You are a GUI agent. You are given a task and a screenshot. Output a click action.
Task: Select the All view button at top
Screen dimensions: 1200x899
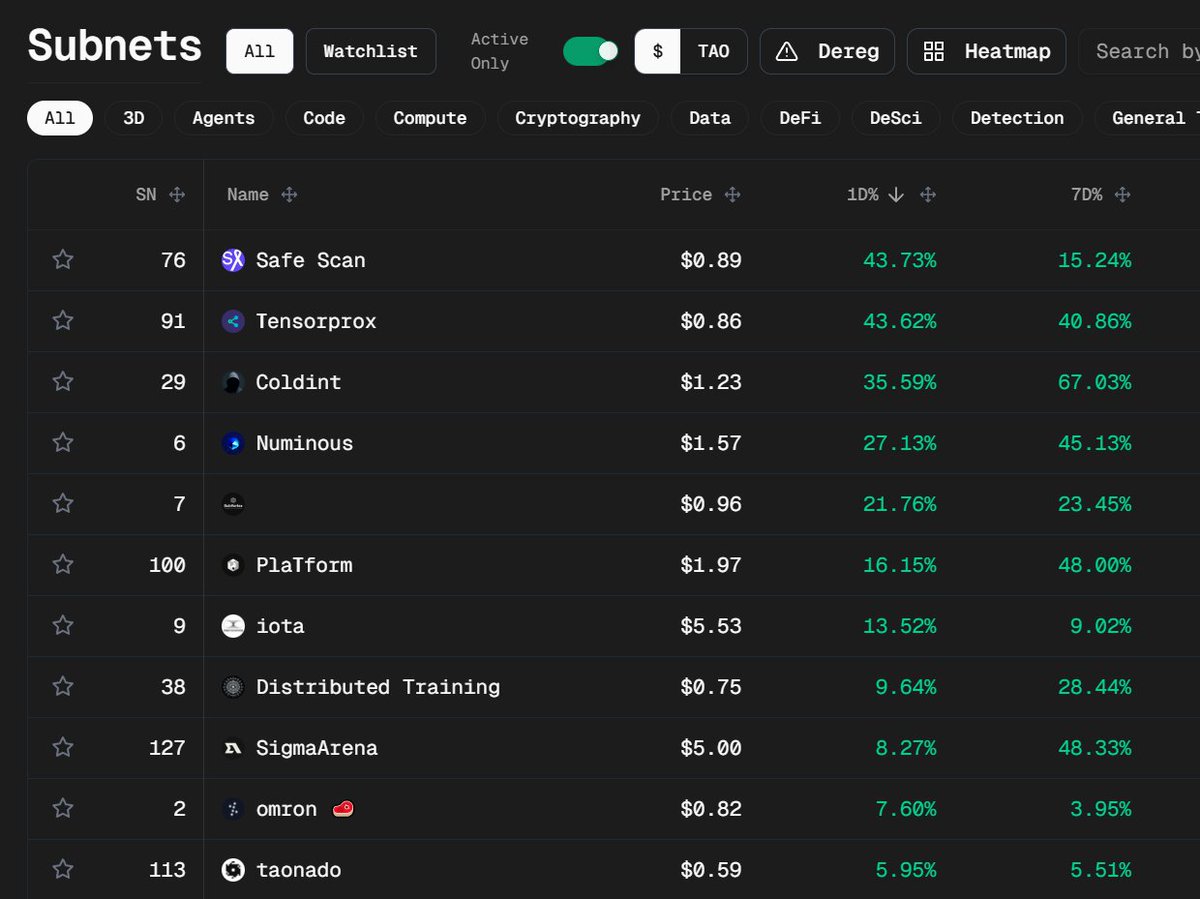point(259,51)
